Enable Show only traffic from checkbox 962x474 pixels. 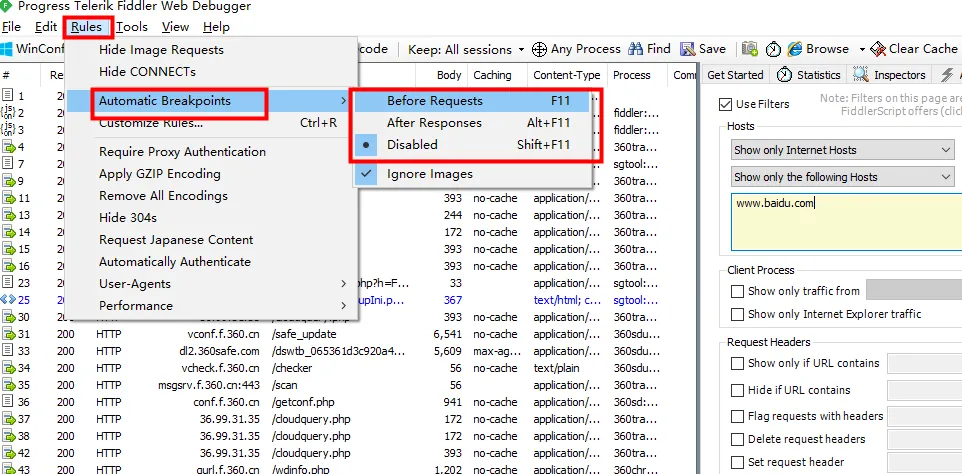pos(737,291)
